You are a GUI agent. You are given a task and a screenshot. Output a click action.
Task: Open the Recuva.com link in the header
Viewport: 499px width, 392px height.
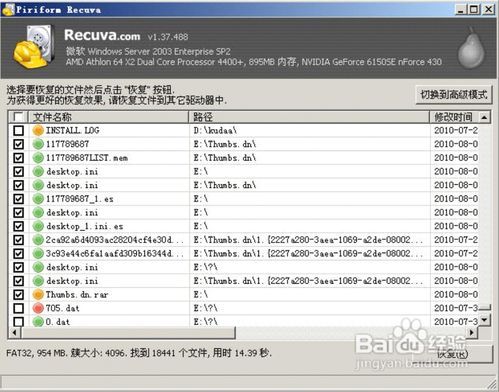pyautogui.click(x=102, y=35)
